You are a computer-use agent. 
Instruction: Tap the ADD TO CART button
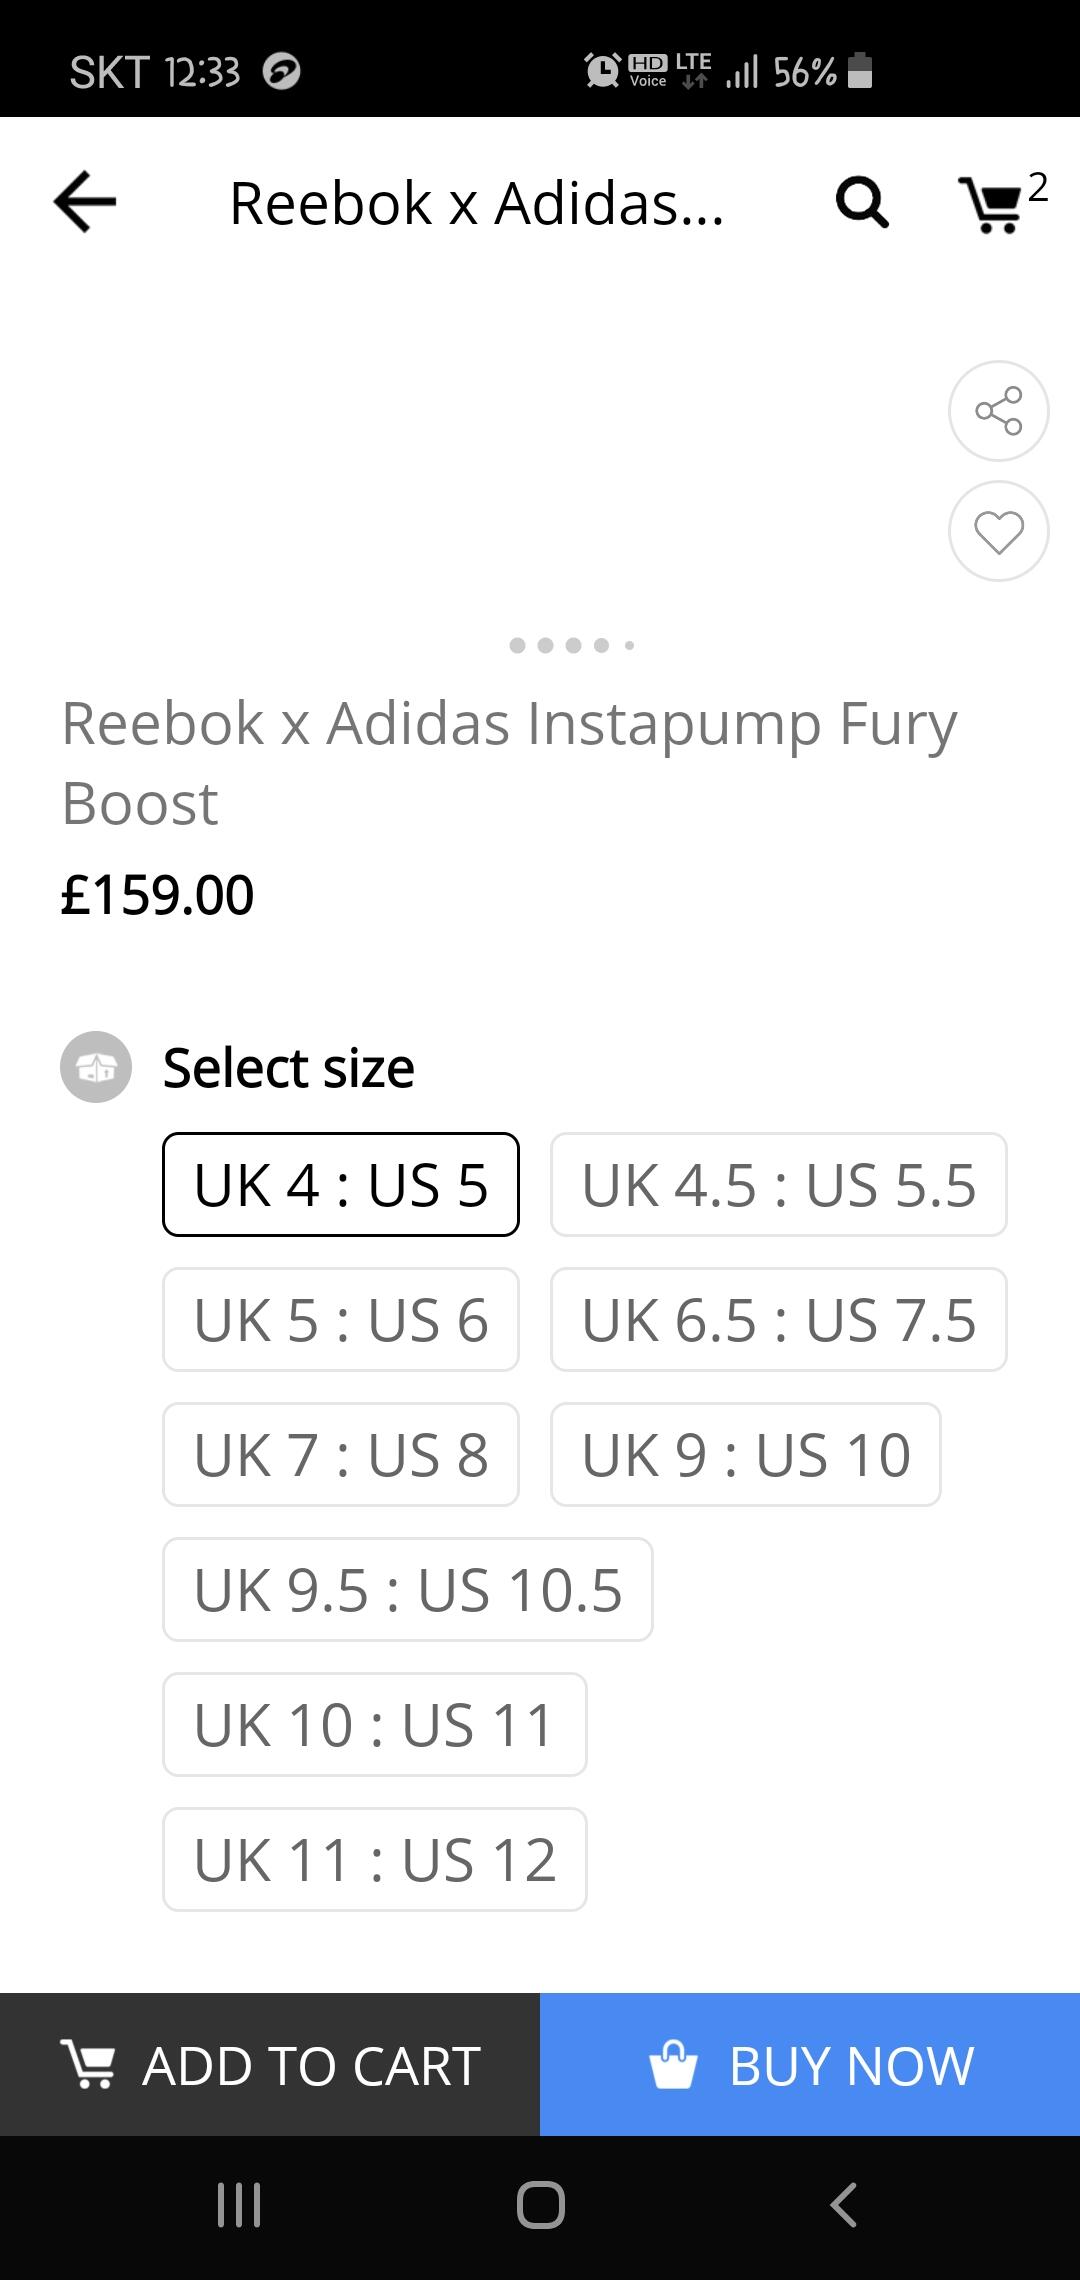pos(270,2065)
